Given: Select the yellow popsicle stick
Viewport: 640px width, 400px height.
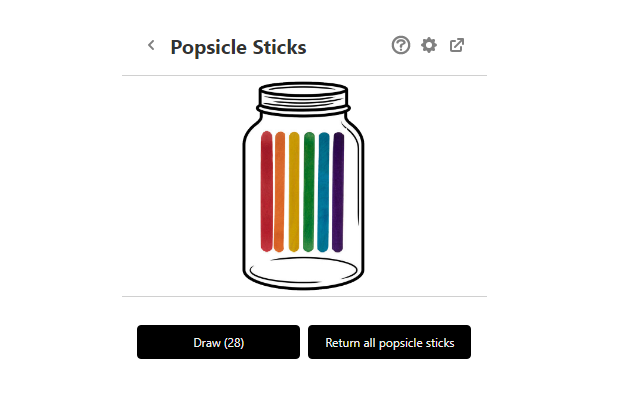Looking at the screenshot, I should tap(294, 190).
